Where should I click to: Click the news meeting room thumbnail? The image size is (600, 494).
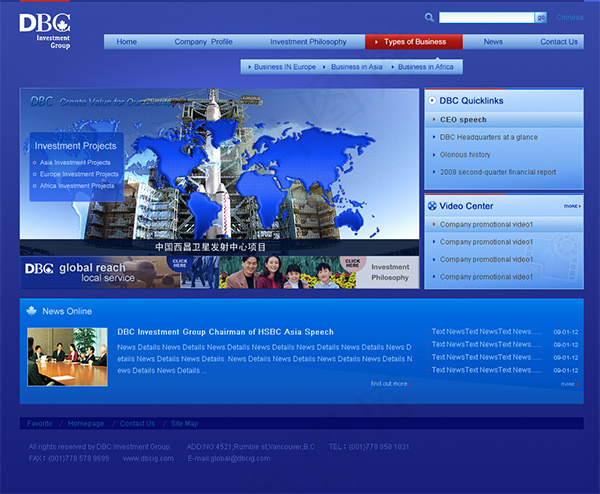(67, 357)
